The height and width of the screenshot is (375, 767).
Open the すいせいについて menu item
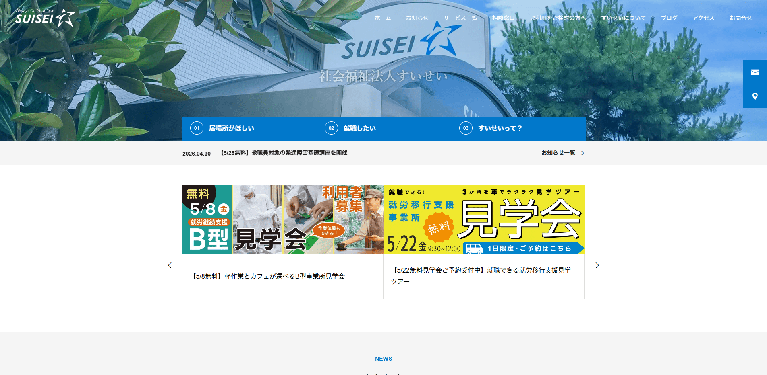click(623, 18)
